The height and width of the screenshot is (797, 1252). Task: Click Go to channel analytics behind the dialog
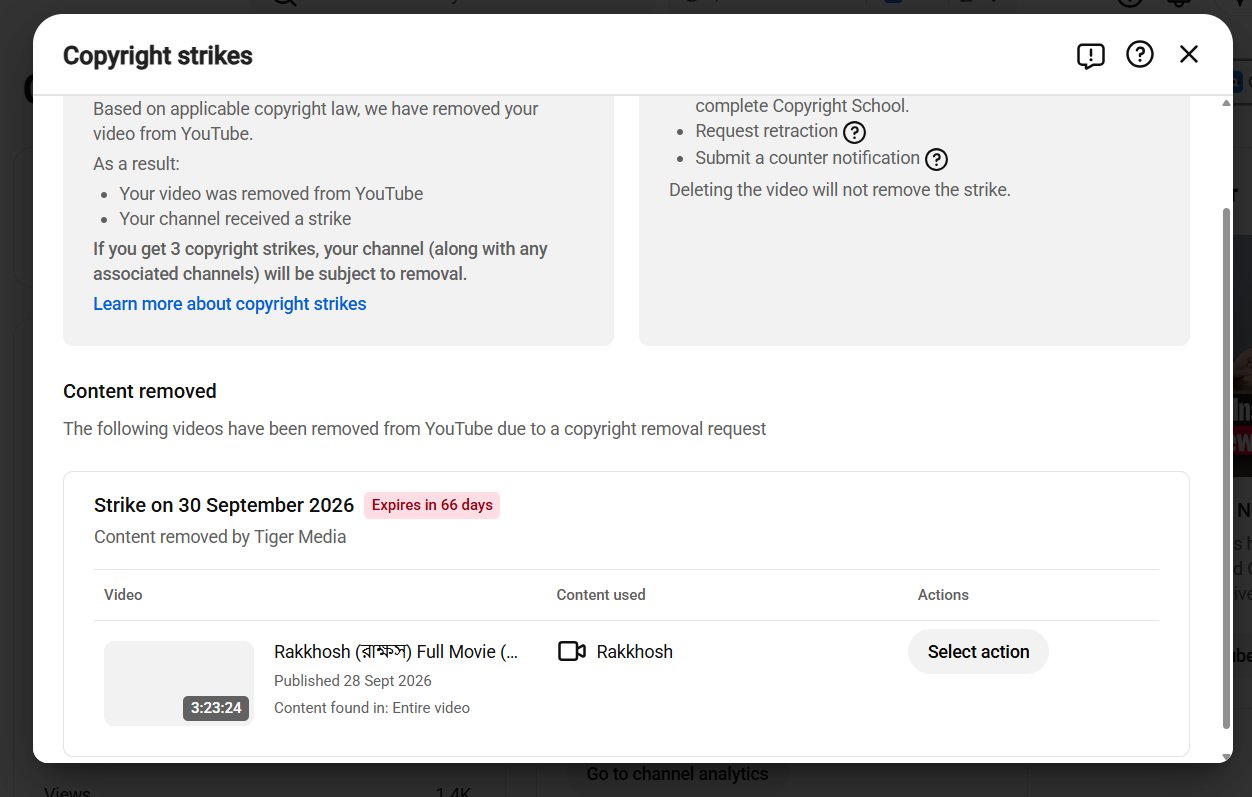coord(677,774)
